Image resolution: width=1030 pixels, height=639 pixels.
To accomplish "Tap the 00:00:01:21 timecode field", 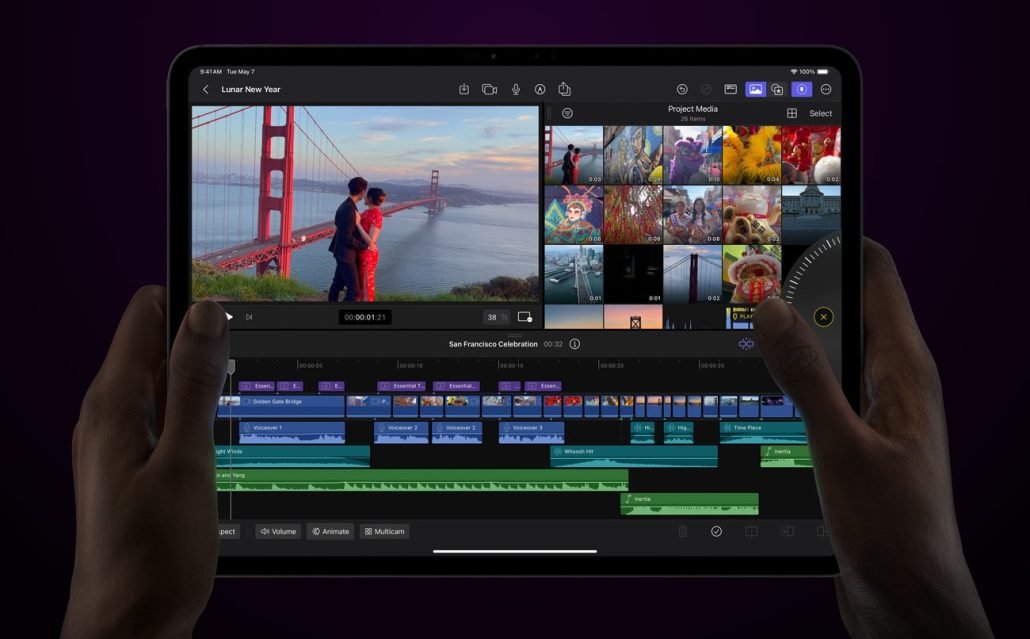I will tap(365, 317).
